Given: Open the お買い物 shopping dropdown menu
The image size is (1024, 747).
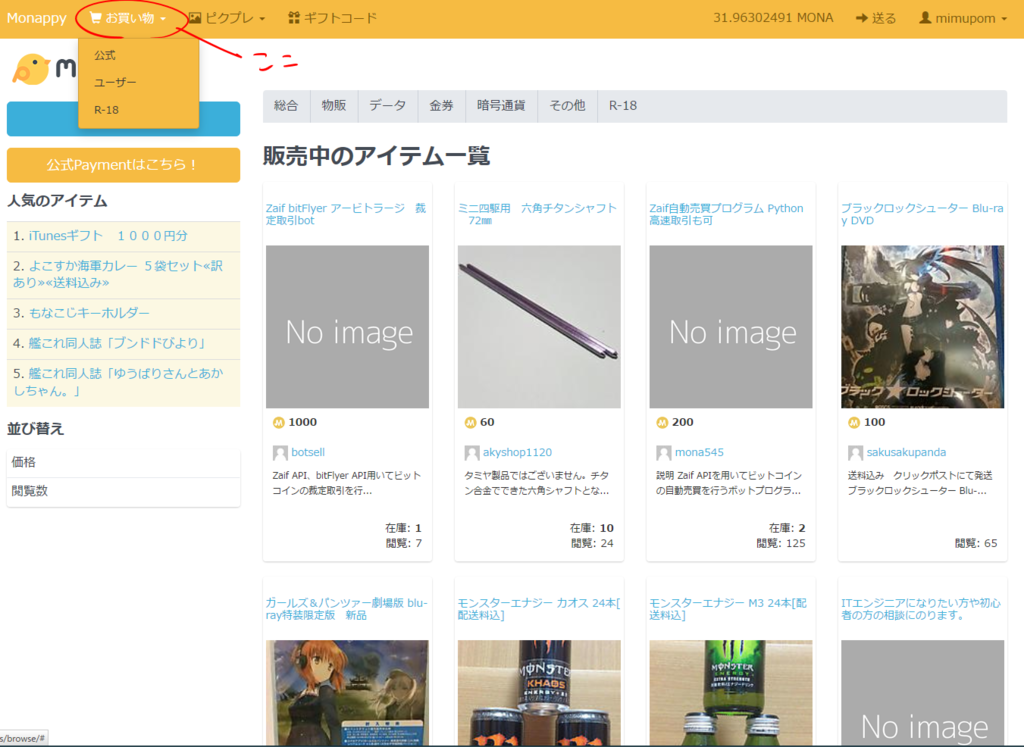Looking at the screenshot, I should coord(128,18).
